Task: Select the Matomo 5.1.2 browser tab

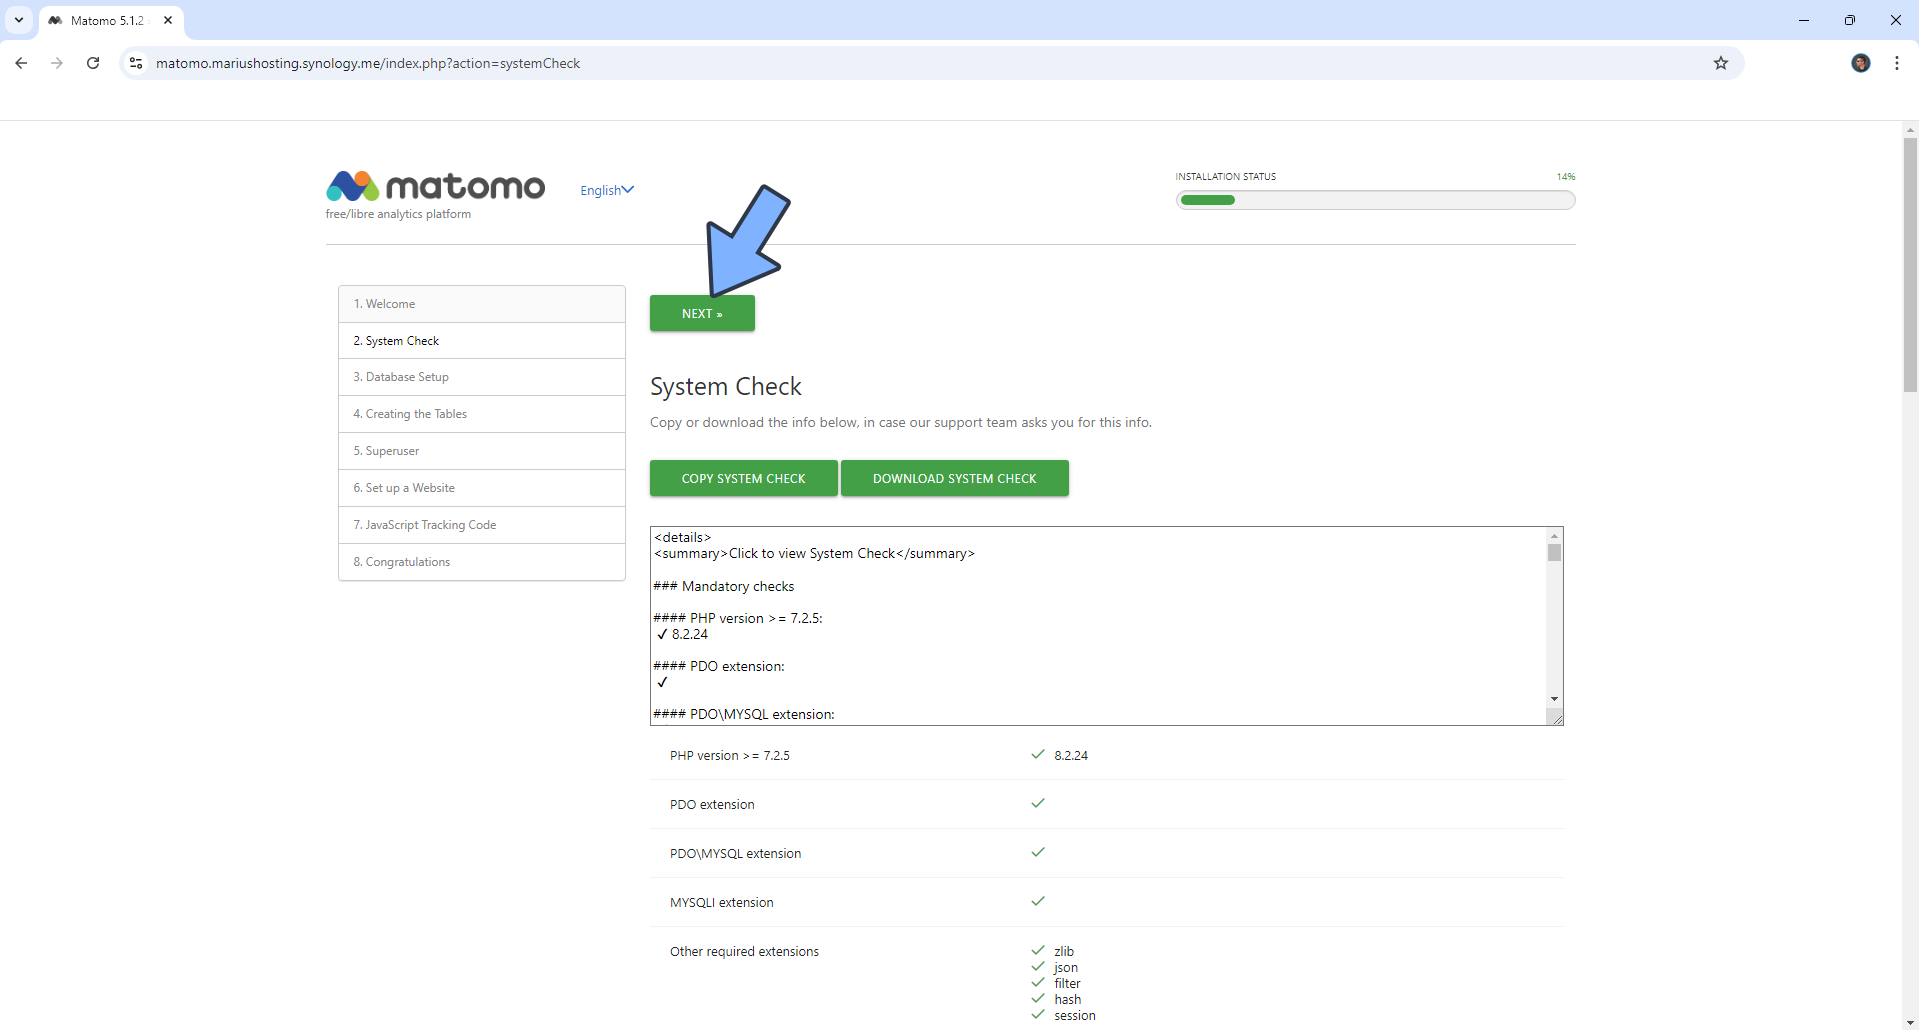Action: (x=110, y=20)
